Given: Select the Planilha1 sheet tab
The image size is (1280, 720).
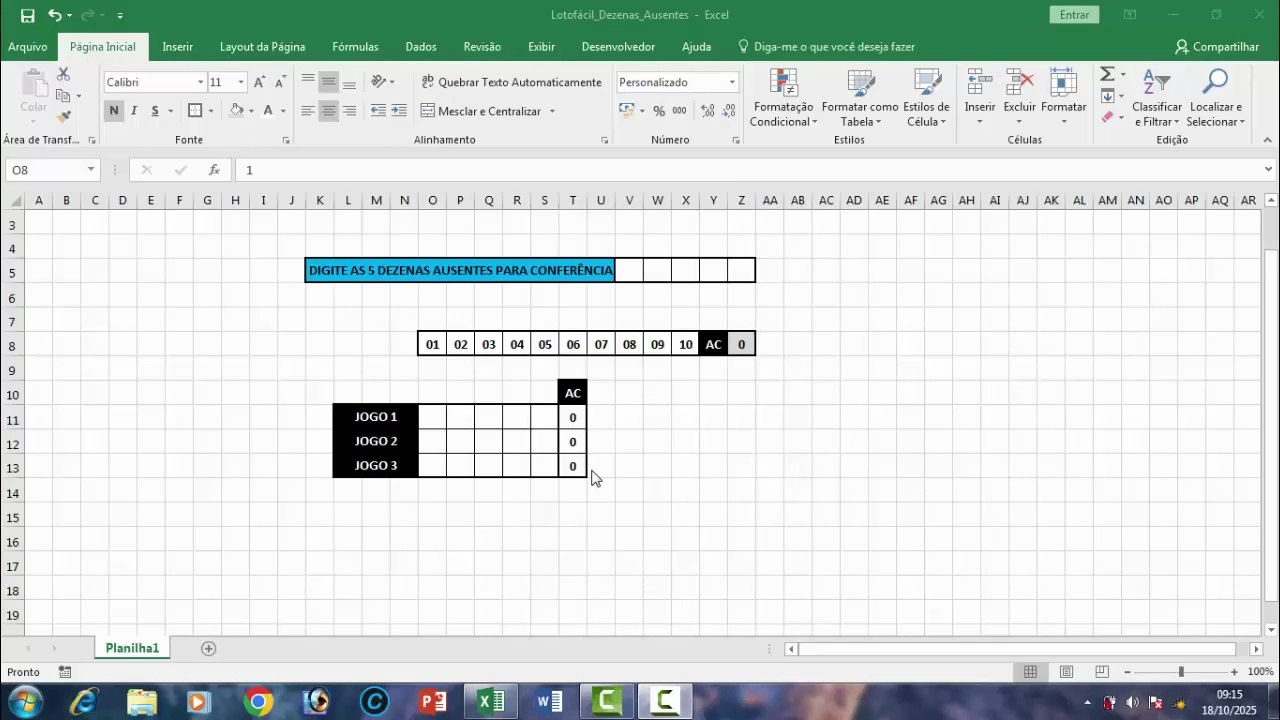Looking at the screenshot, I should pyautogui.click(x=132, y=649).
